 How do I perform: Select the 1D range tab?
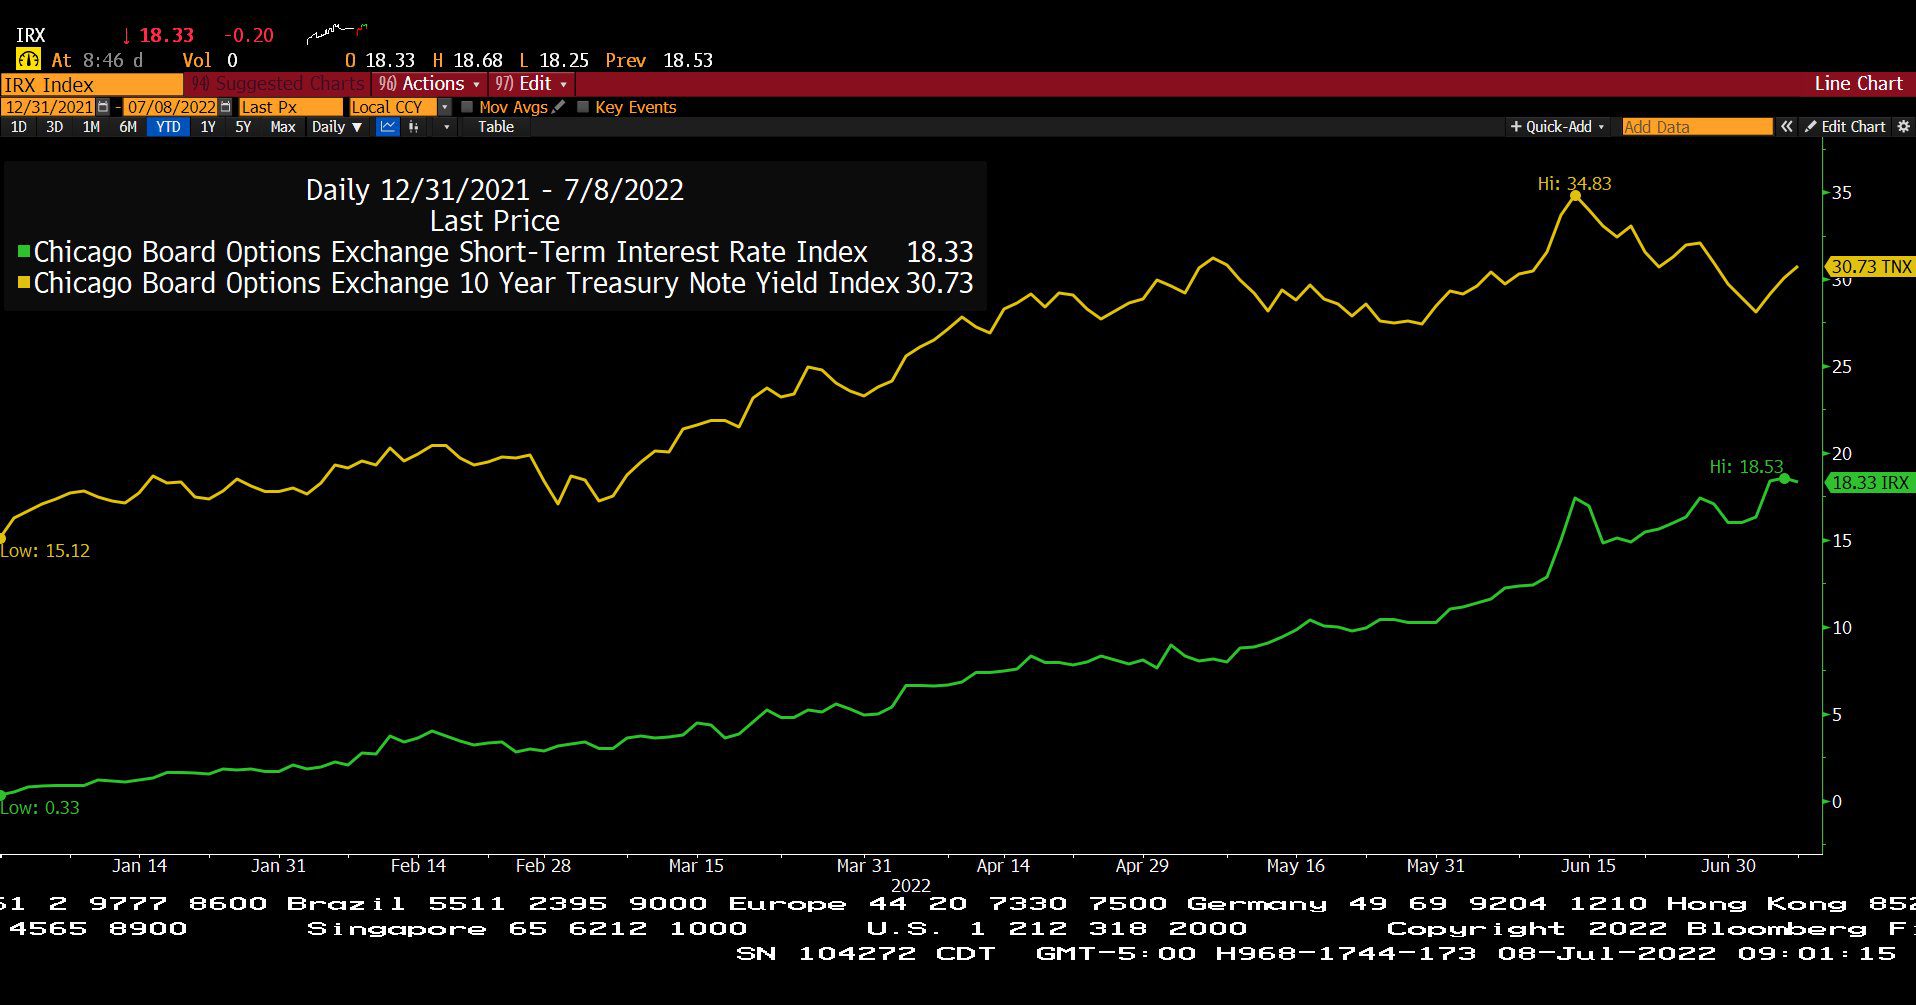[19, 127]
